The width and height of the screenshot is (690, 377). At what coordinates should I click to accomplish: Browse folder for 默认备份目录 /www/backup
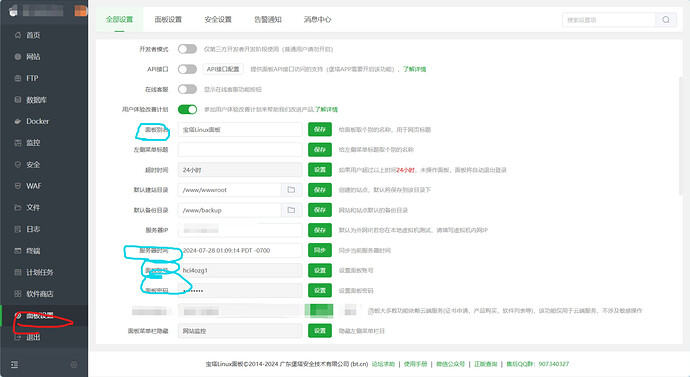coord(291,210)
